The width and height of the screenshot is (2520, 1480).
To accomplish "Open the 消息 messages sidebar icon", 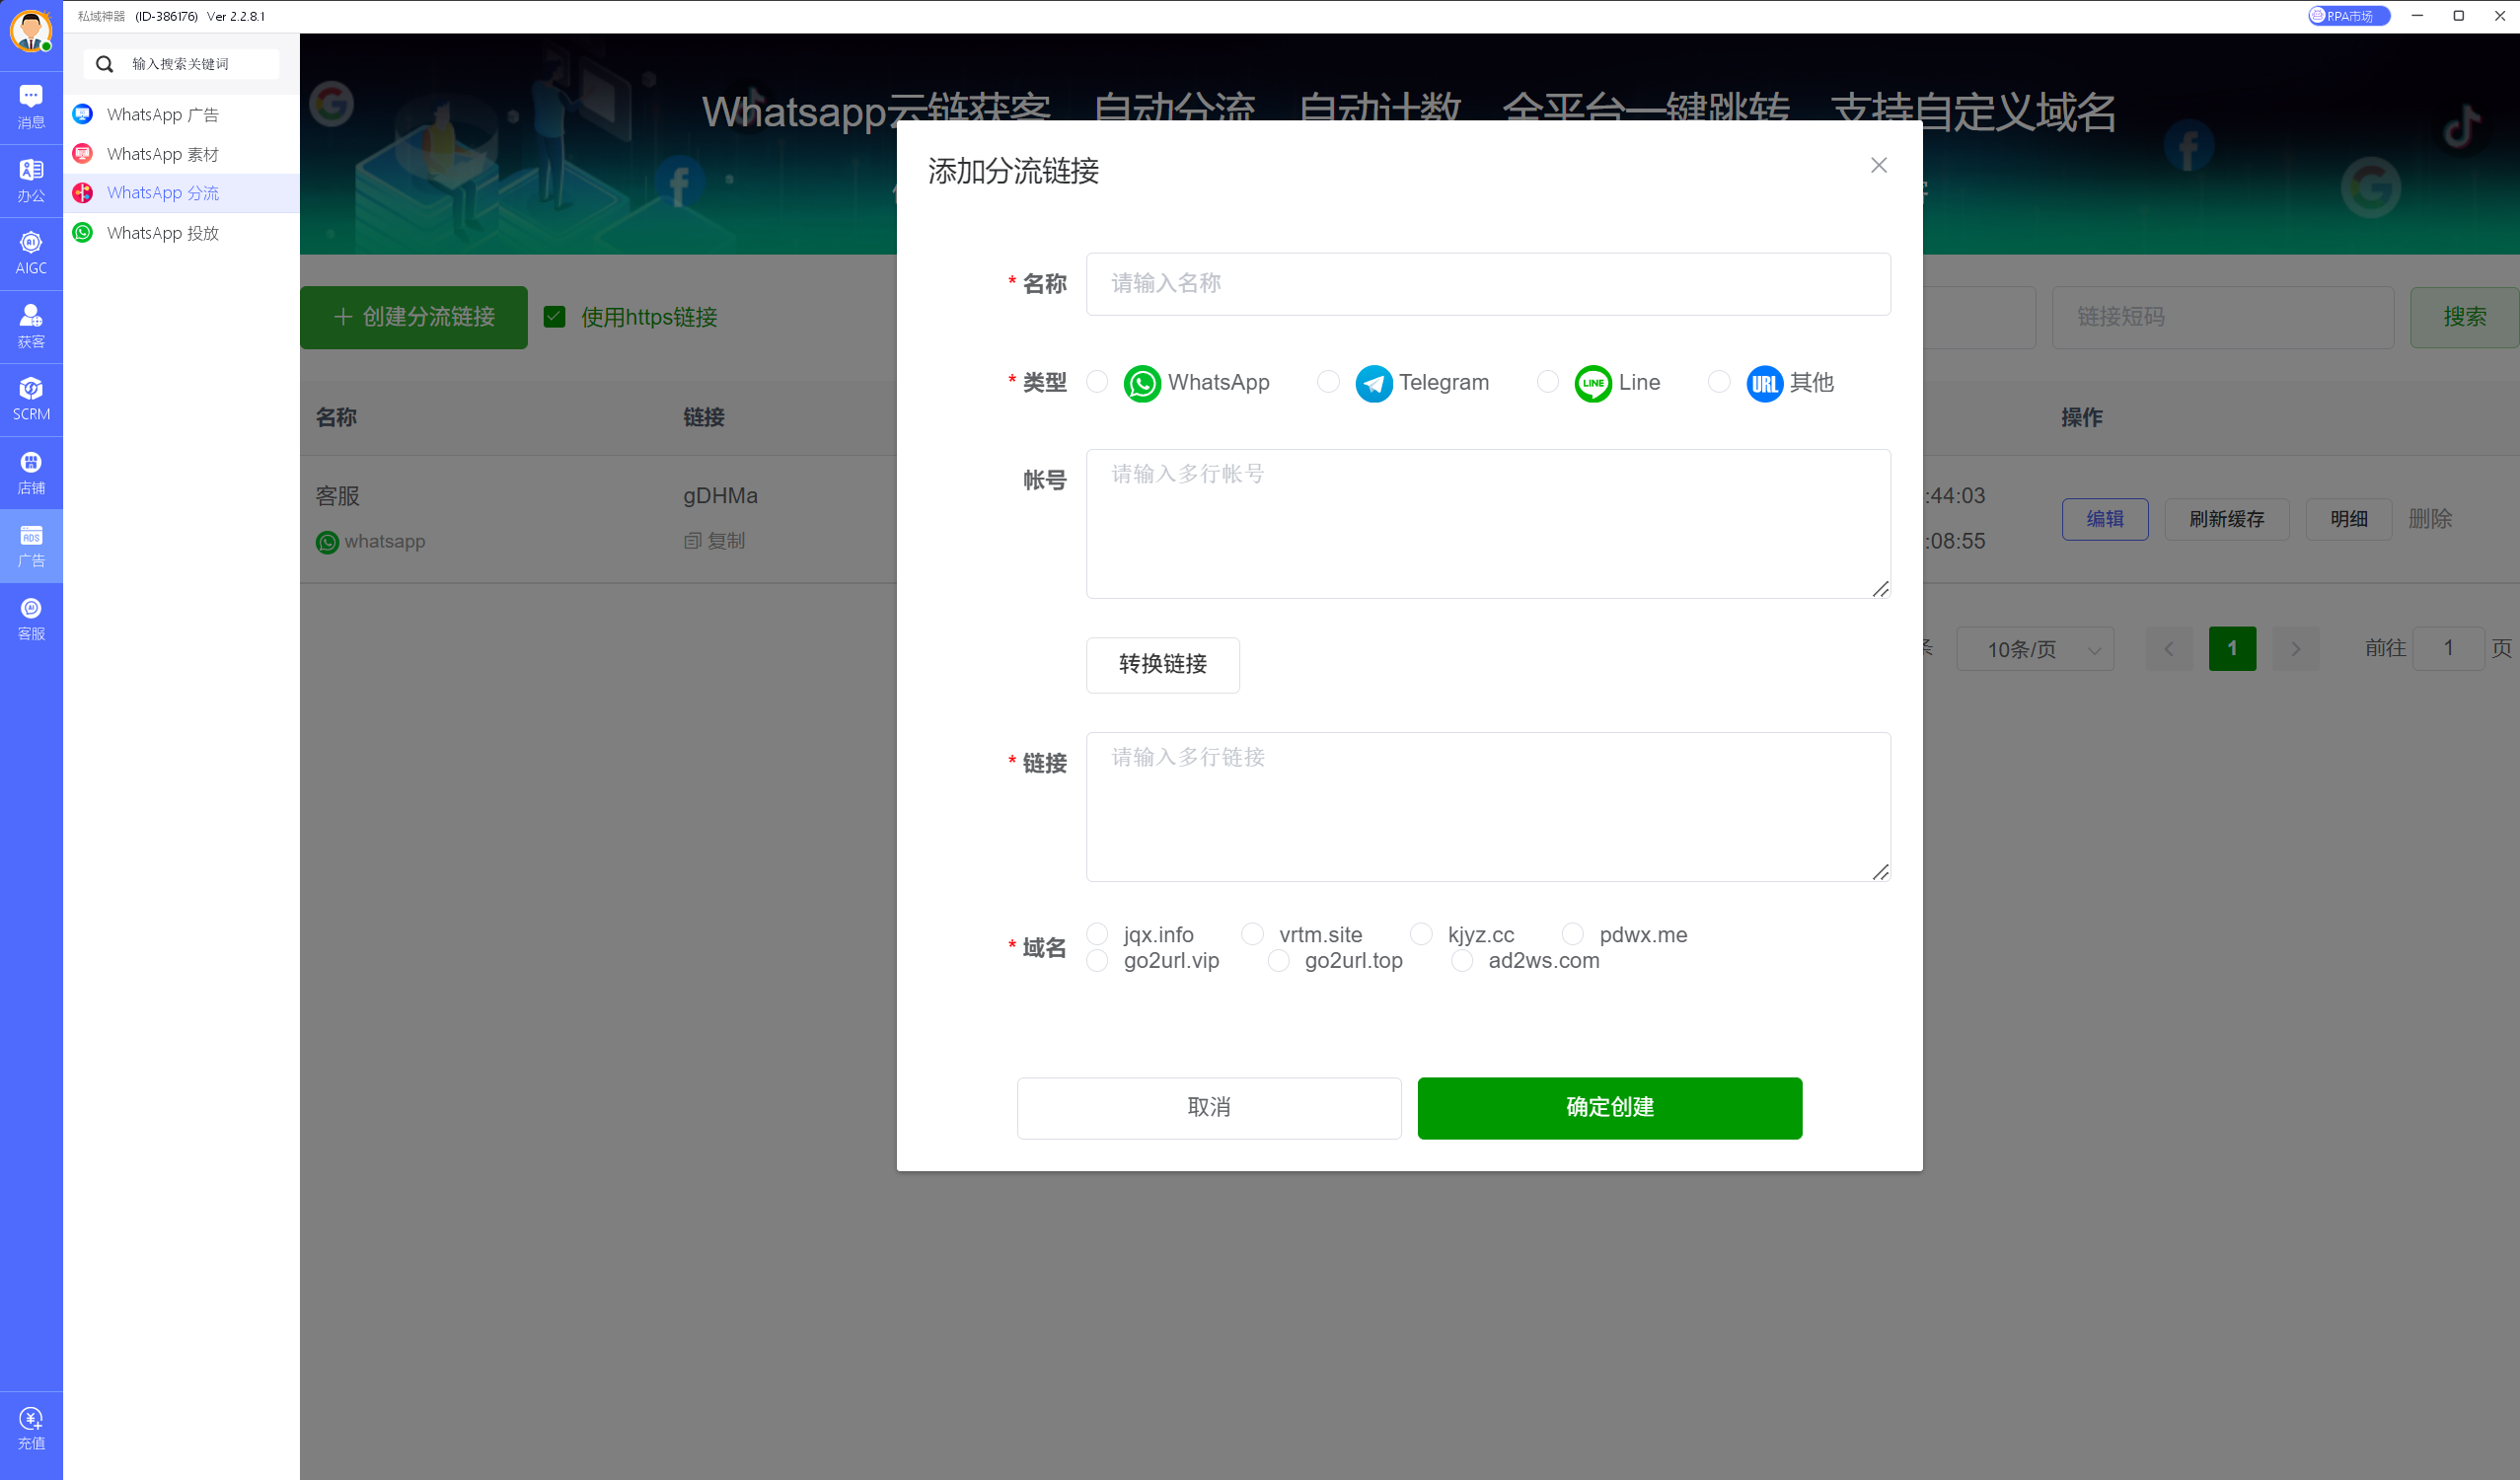I will pos(31,107).
